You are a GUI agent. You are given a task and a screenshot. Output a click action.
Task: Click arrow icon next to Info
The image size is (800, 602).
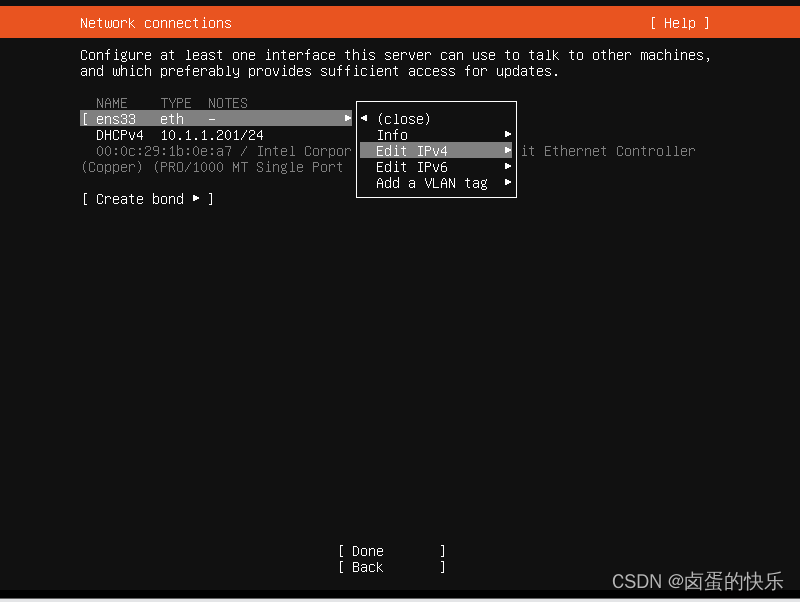coord(508,134)
